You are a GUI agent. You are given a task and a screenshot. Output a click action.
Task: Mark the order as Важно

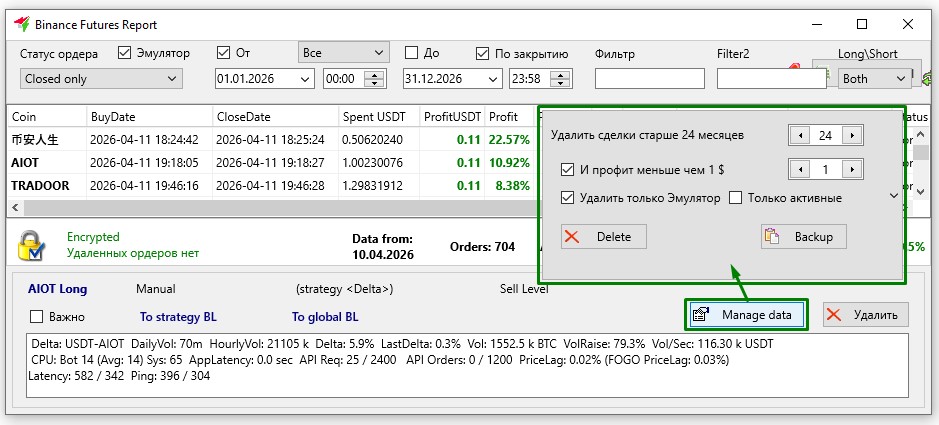click(x=38, y=317)
